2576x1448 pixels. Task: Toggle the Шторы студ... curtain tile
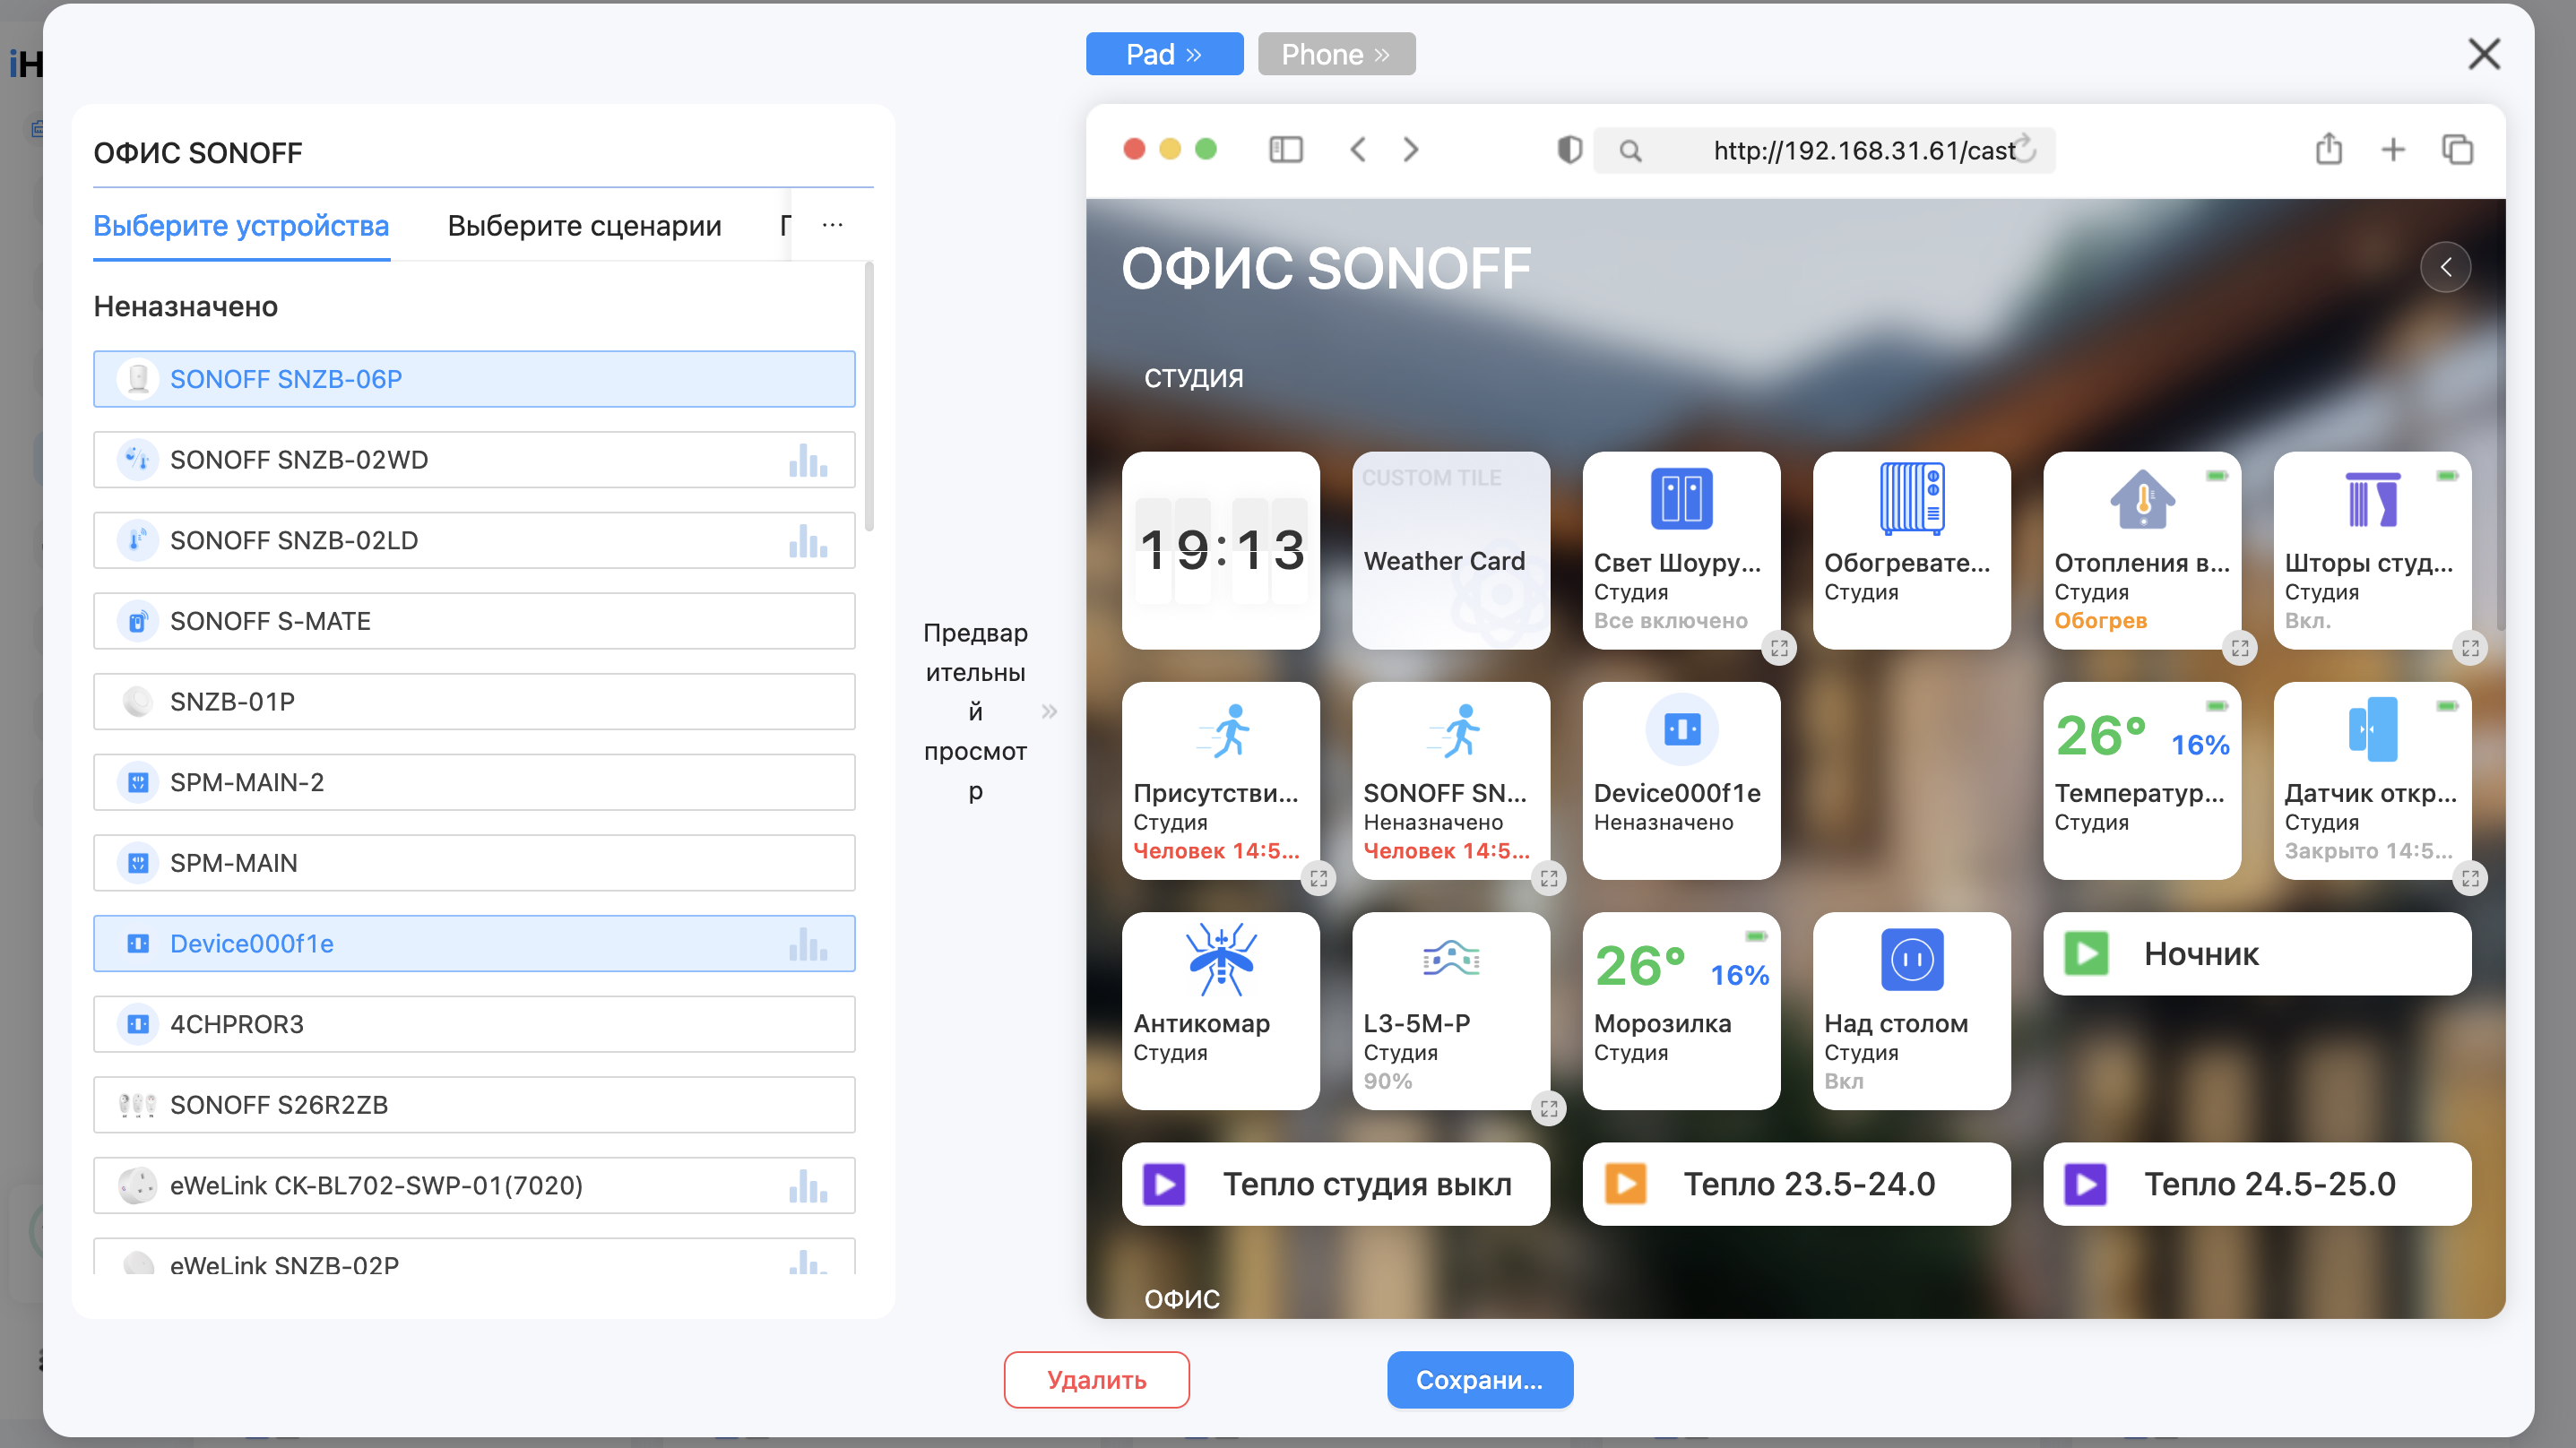click(x=2372, y=551)
